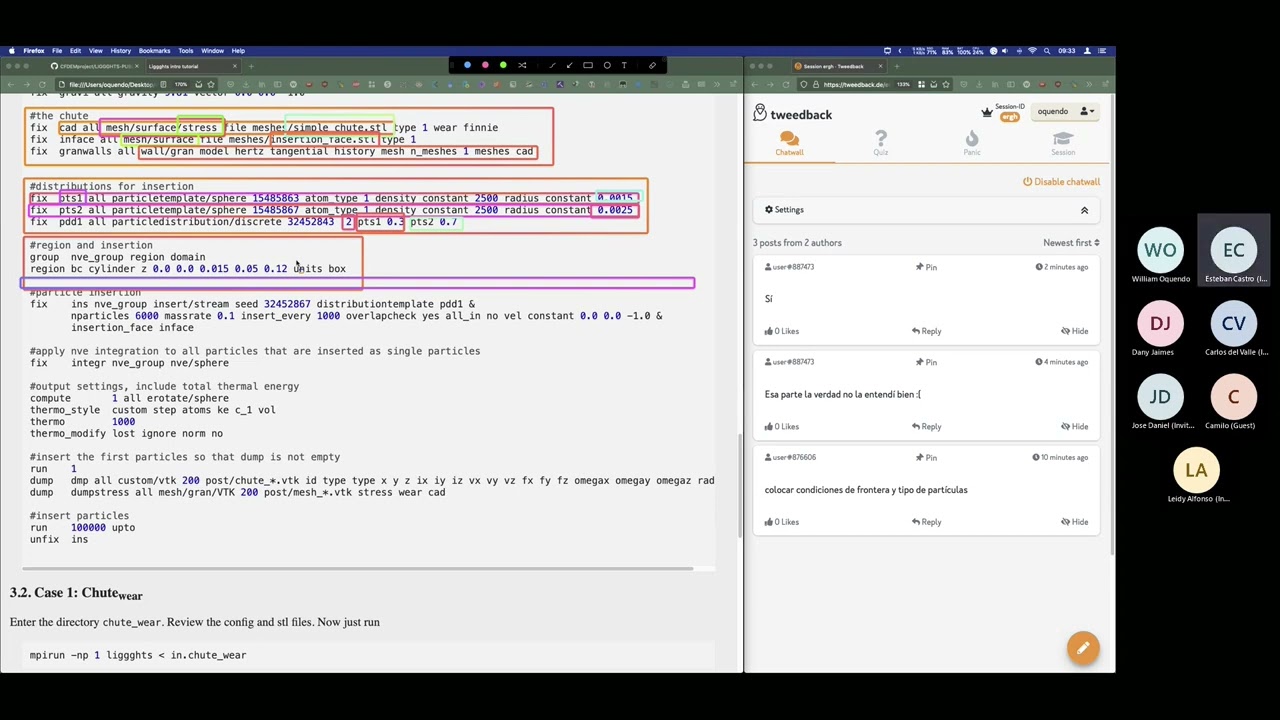Switch to the Session tab
This screenshot has width=1280, height=720.
pos(1062,143)
